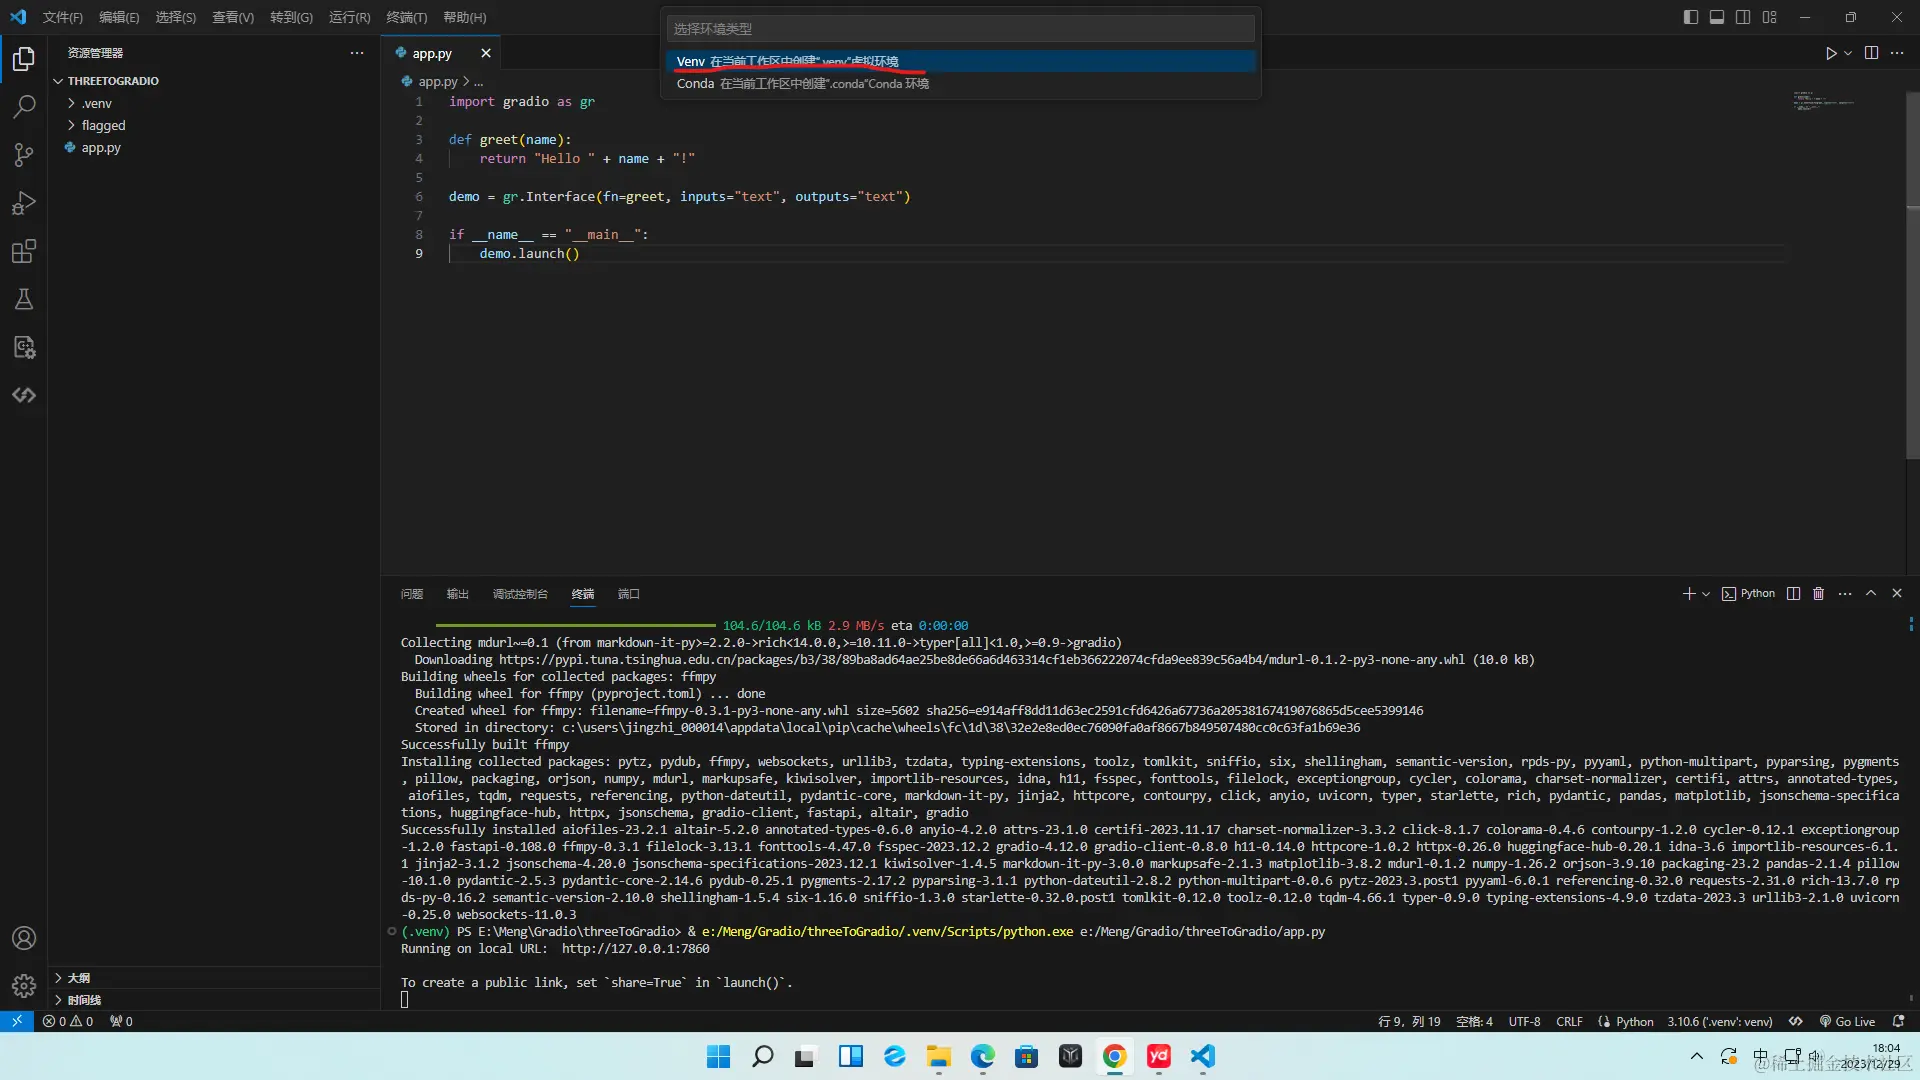Click the Run Python File play button

tap(1830, 53)
